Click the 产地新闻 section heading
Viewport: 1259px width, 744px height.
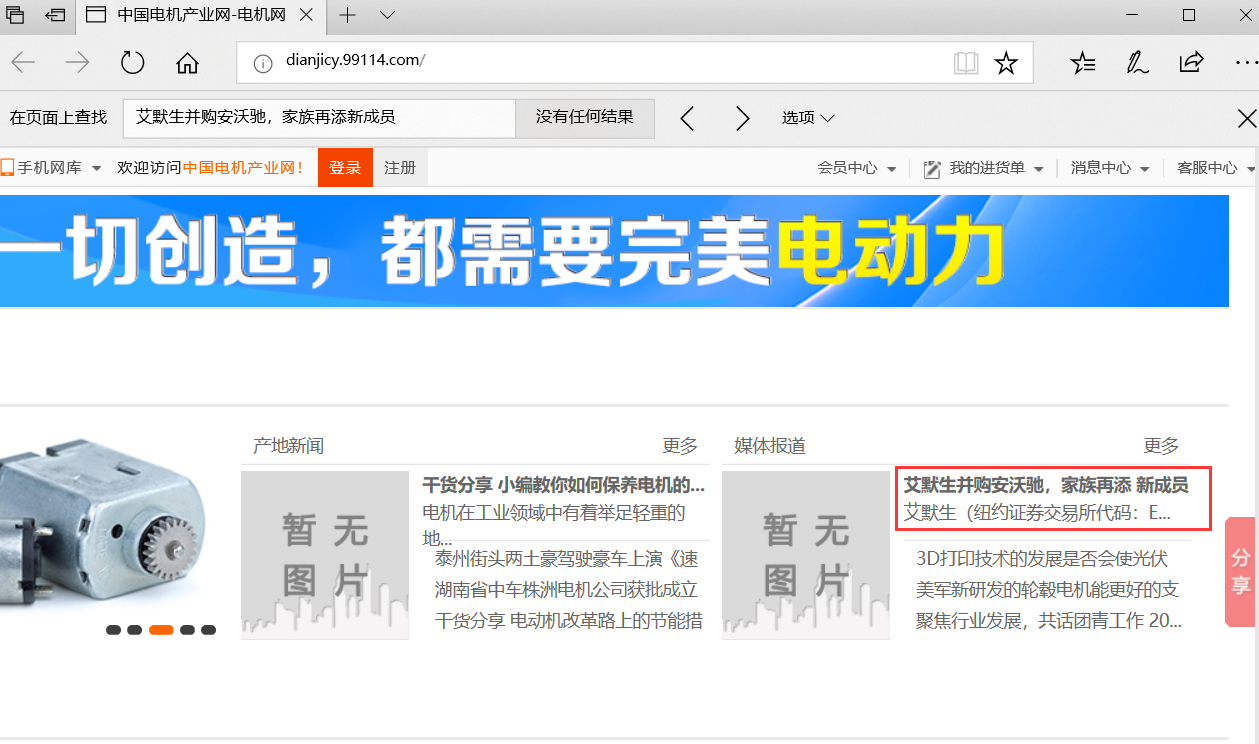point(288,446)
